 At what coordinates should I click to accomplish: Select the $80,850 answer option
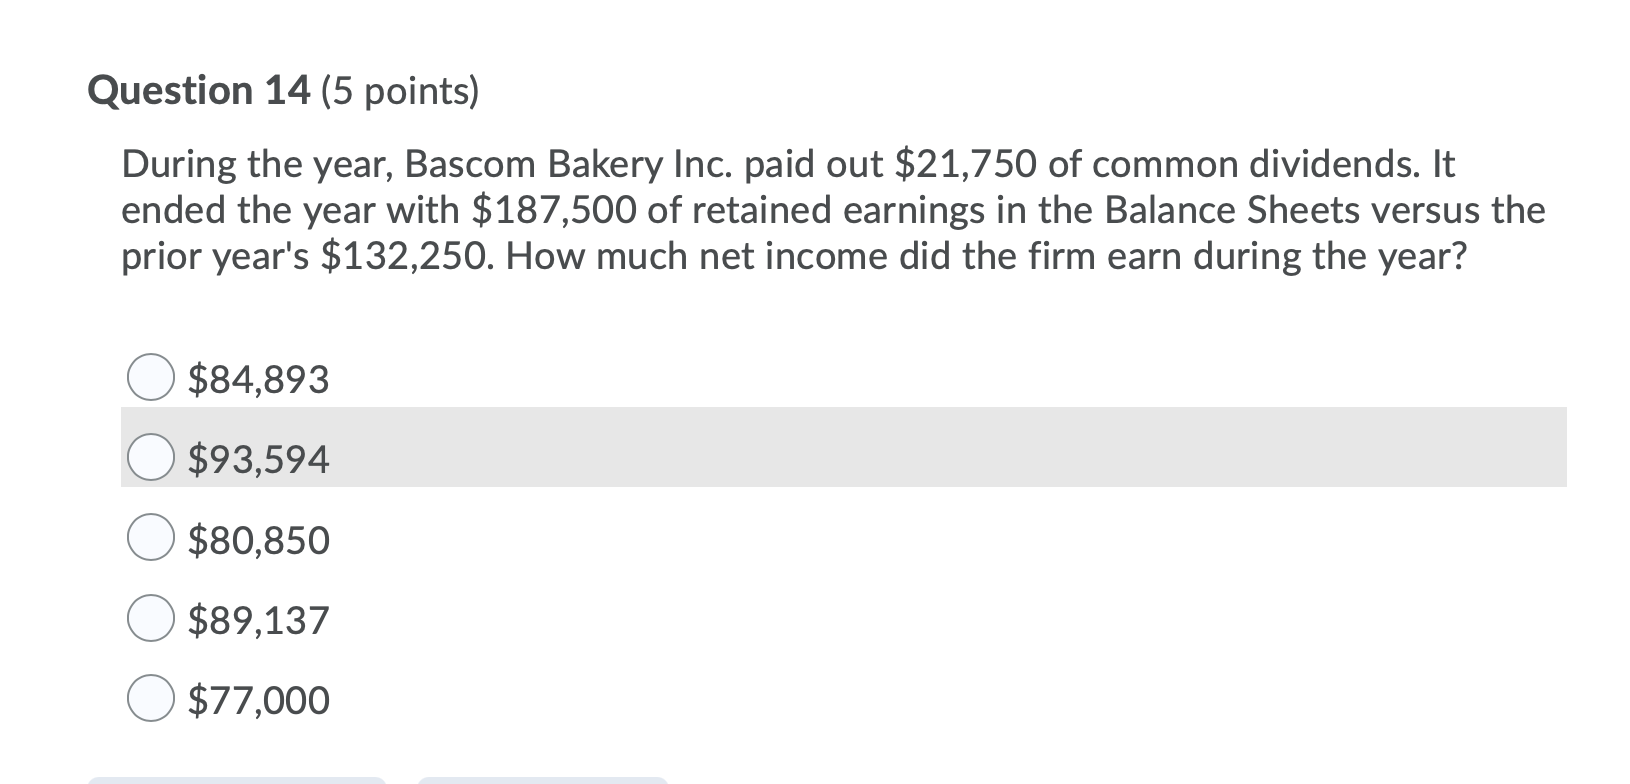point(150,540)
